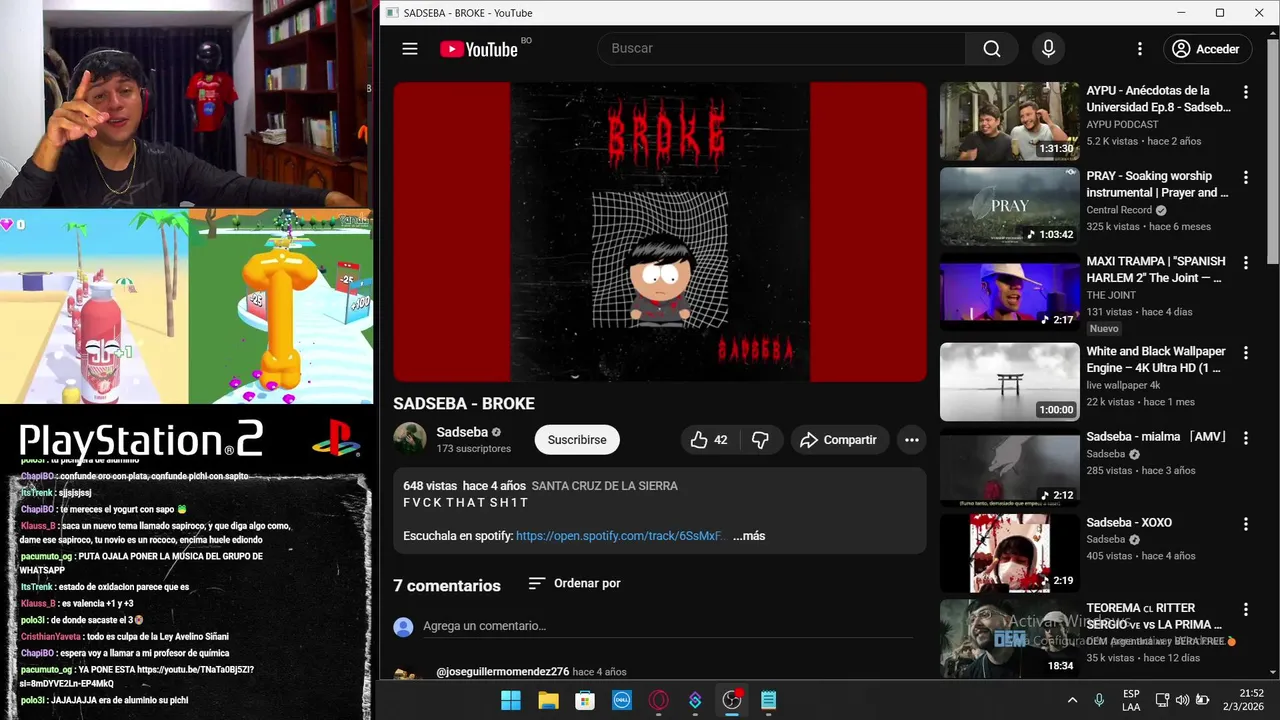
Task: Open the Spotify track link
Action: [x=620, y=536]
